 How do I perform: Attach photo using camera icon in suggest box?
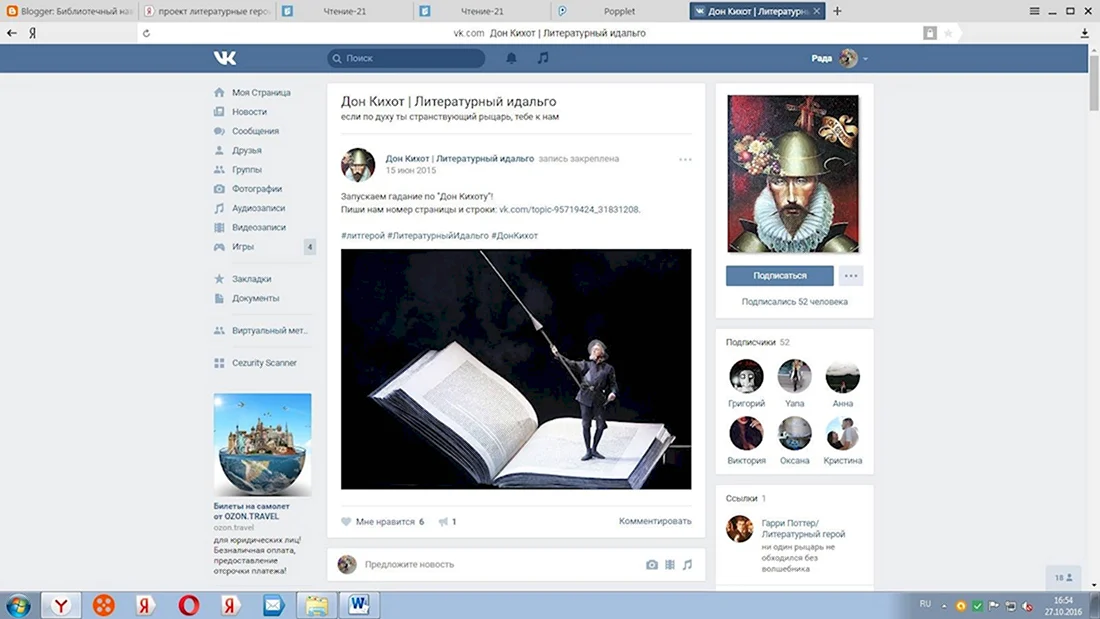point(652,564)
